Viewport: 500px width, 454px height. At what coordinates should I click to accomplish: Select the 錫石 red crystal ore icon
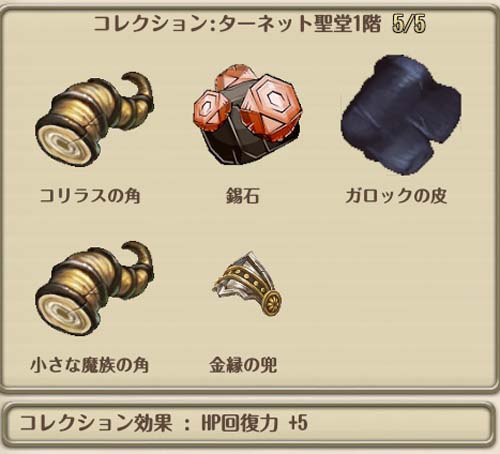pyautogui.click(x=247, y=115)
